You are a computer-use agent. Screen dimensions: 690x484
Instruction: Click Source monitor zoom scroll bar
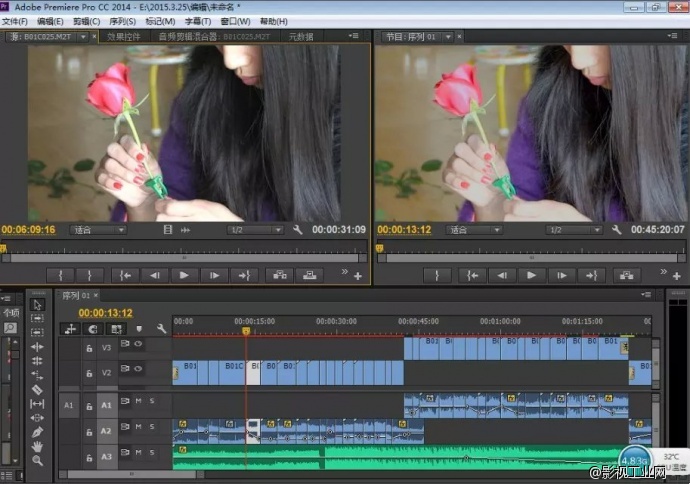pyautogui.click(x=184, y=258)
